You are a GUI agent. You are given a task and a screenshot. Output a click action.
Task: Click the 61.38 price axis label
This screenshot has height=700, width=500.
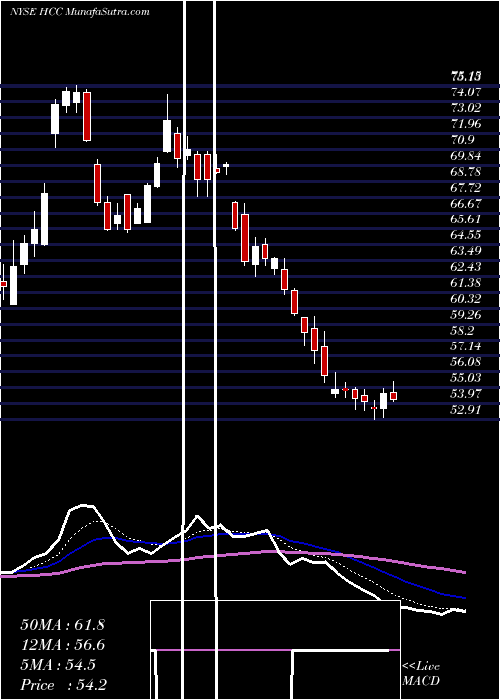click(x=466, y=283)
